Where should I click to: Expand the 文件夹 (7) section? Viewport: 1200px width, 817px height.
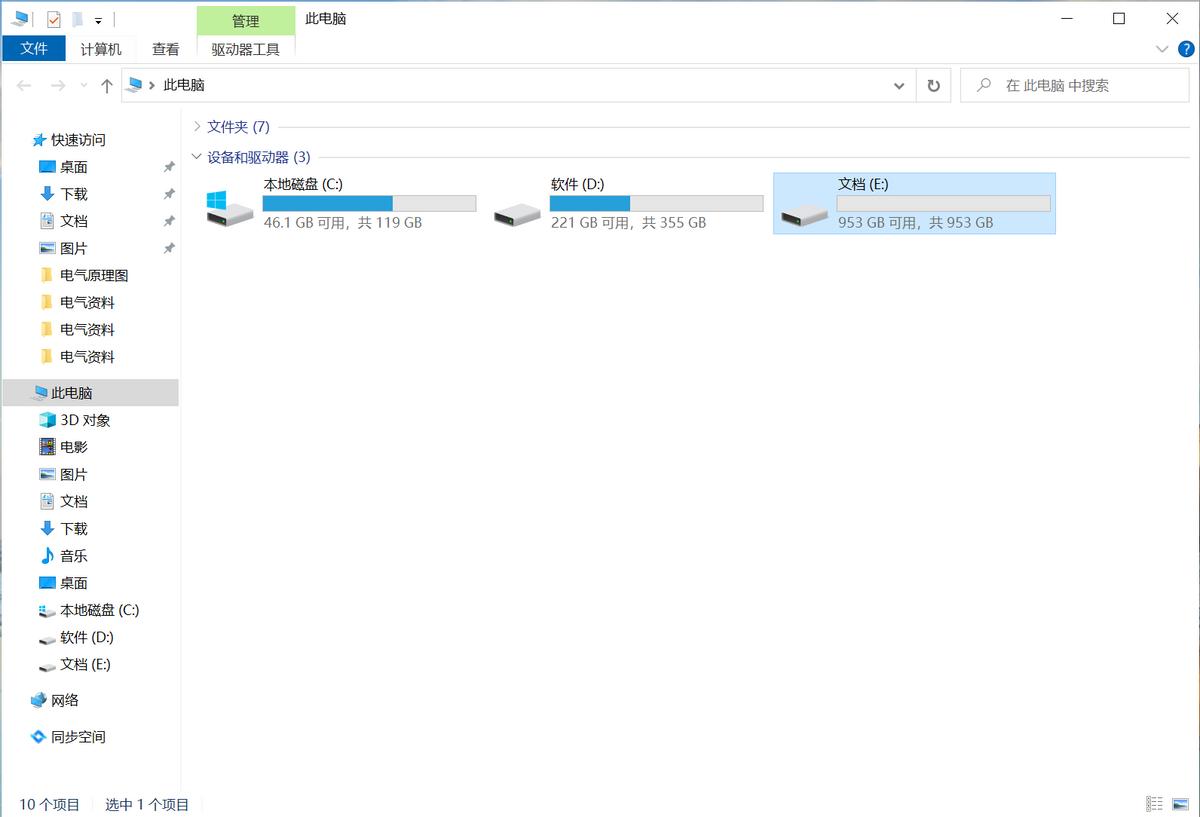click(196, 127)
